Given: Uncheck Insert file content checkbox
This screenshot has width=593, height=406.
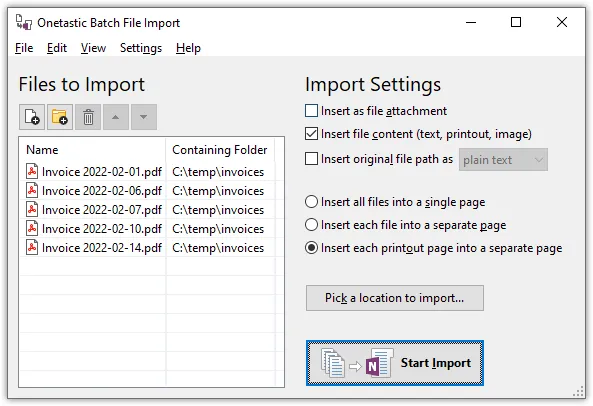Looking at the screenshot, I should pyautogui.click(x=311, y=134).
